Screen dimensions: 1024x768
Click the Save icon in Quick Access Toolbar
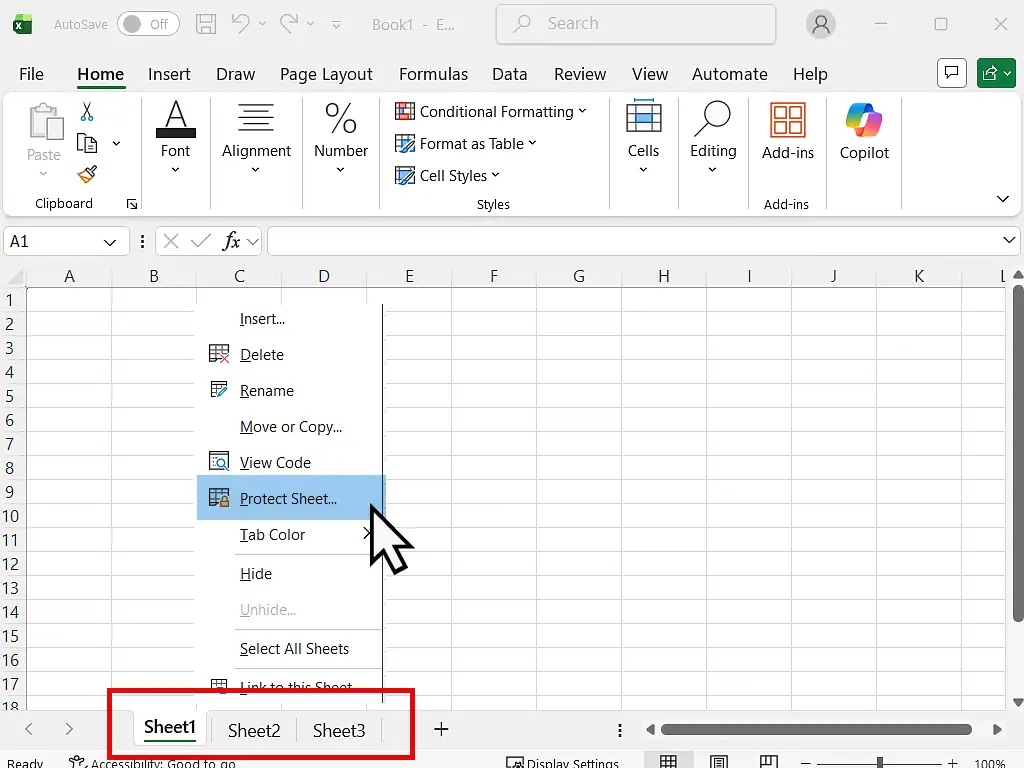click(207, 23)
